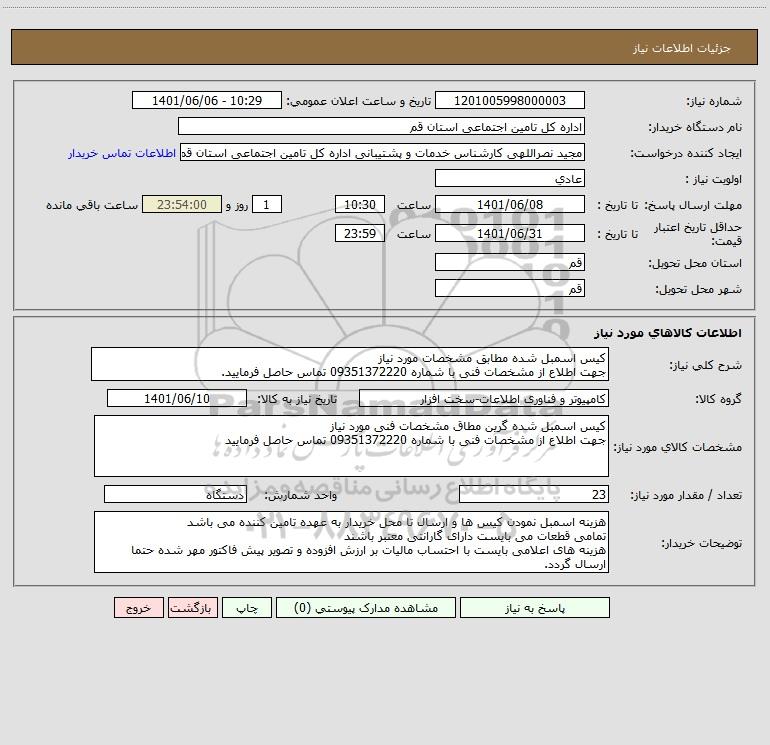Click the heading اطلاعات کالاهای مورد نیاز
The width and height of the screenshot is (770, 745).
(668, 332)
